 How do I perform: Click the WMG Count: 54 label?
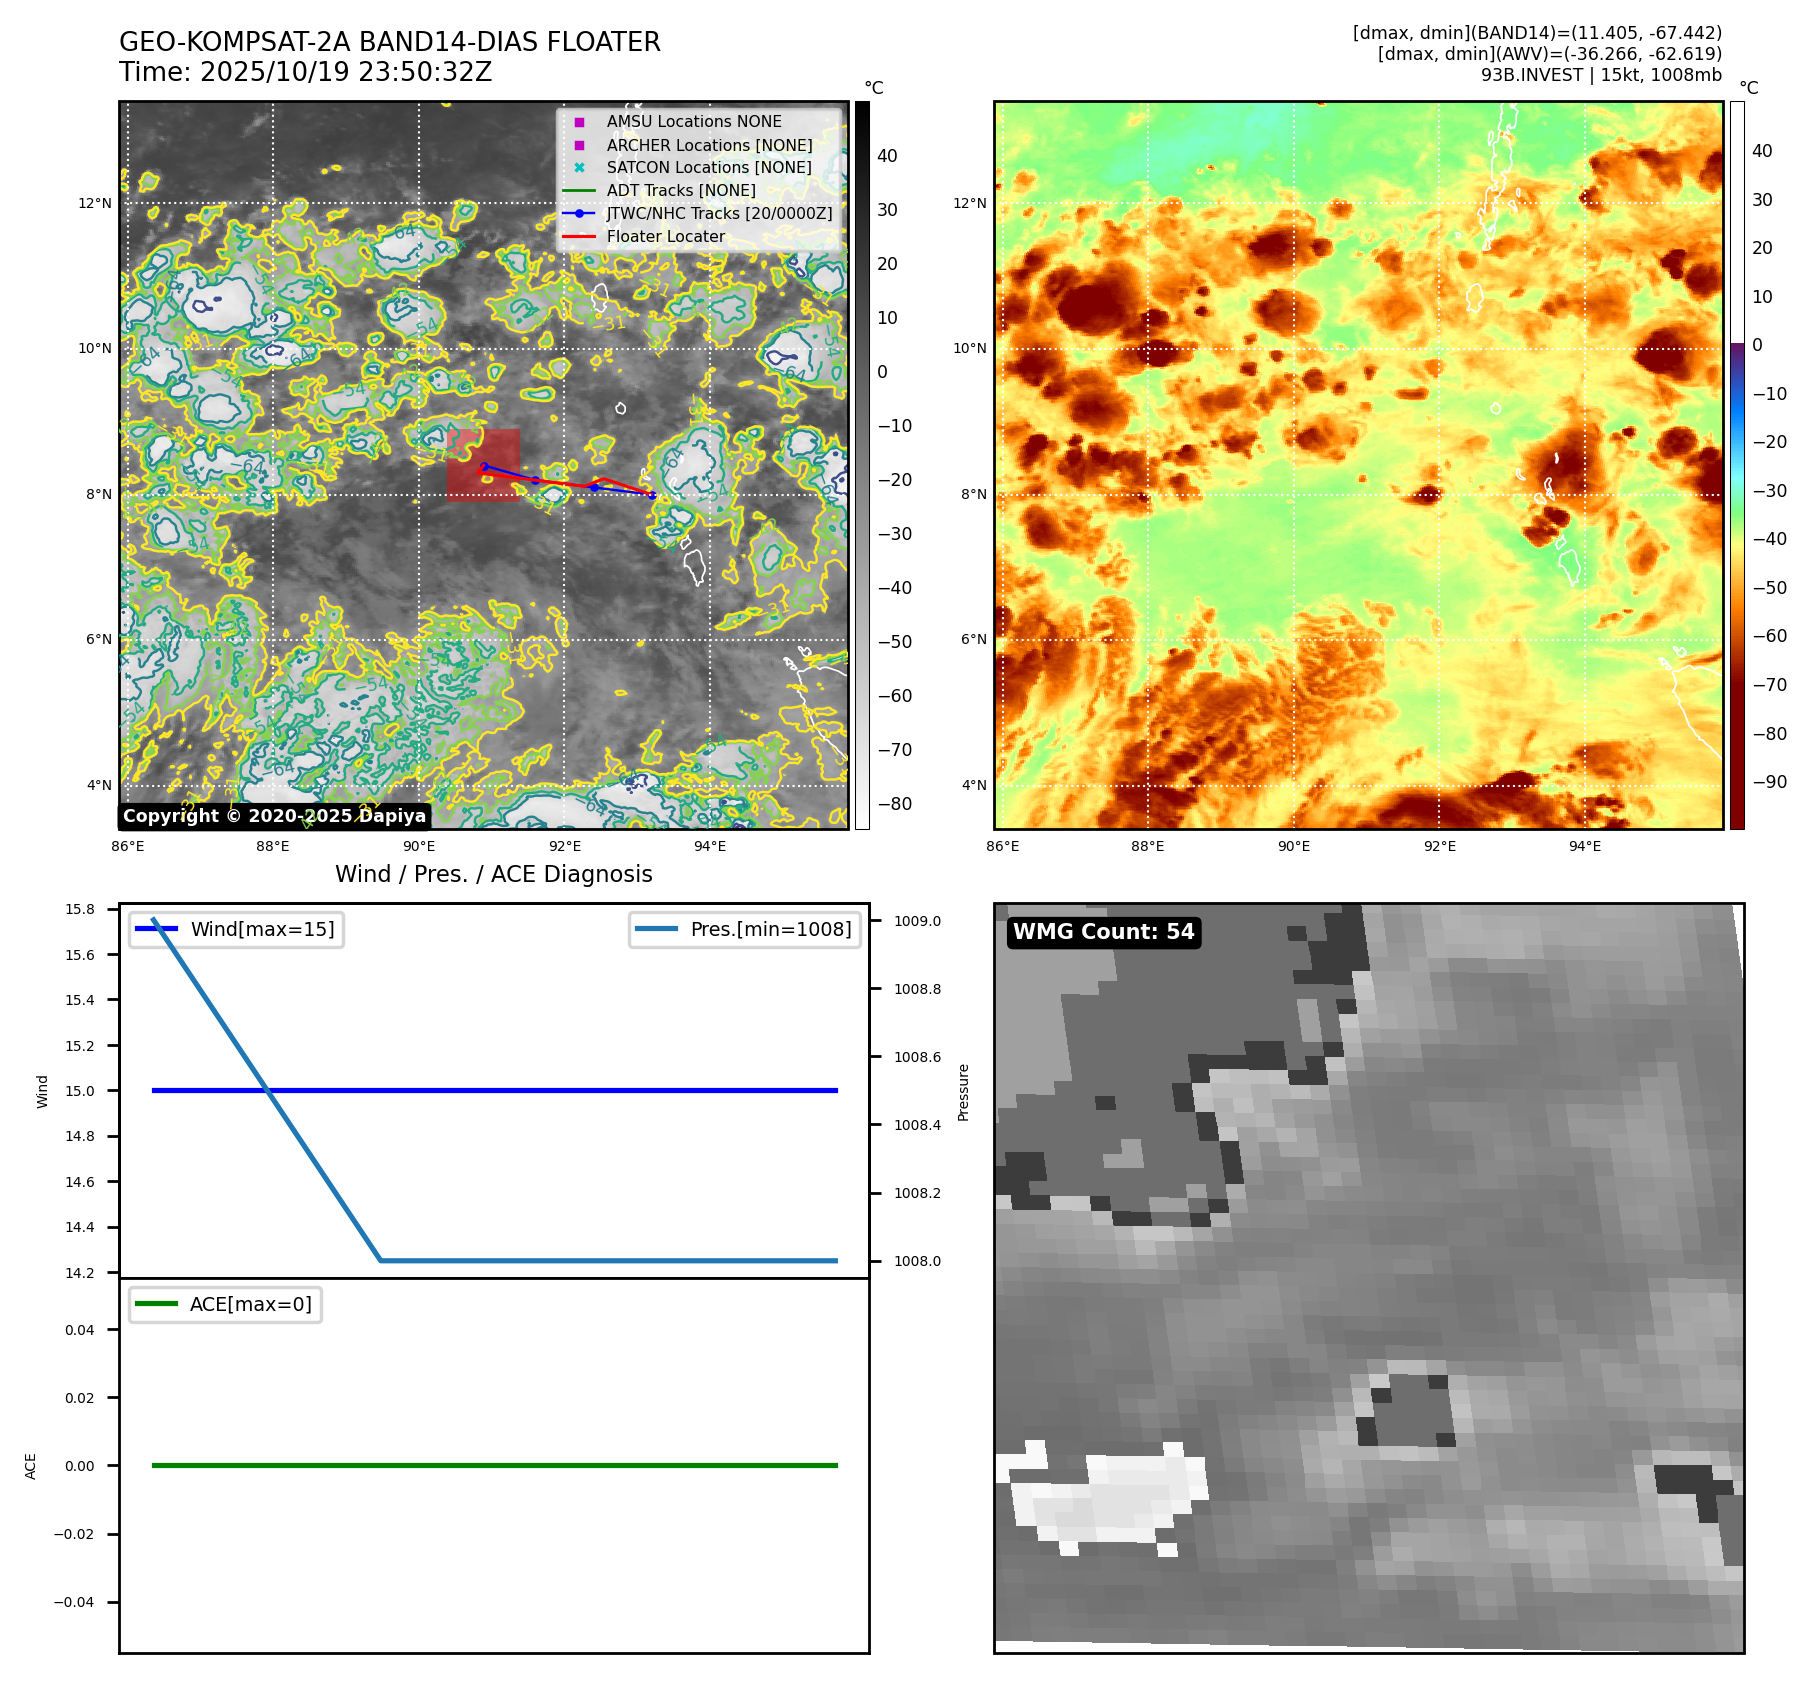coord(1103,932)
